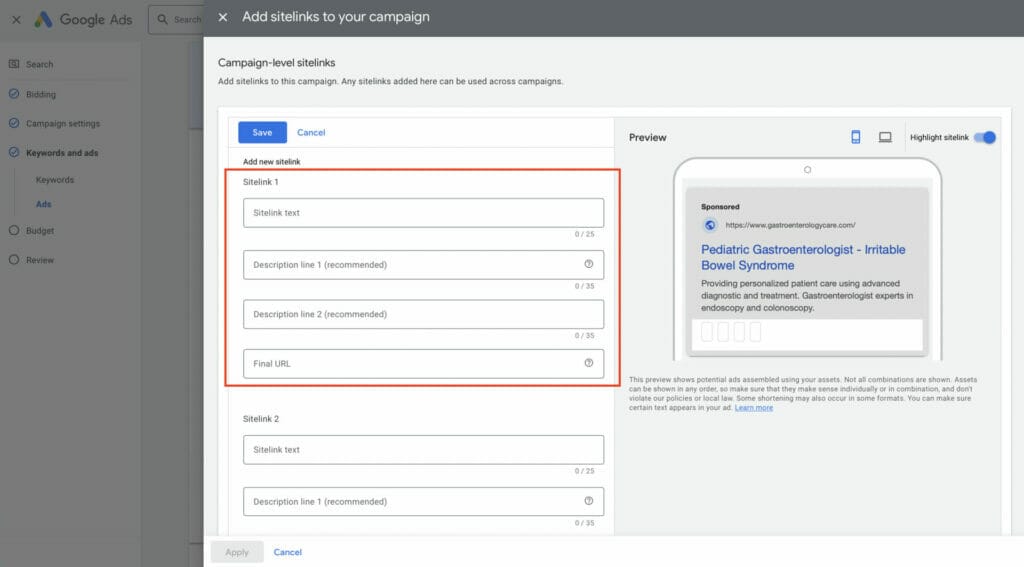Click help icon for Sitelink 2 Description line 1
This screenshot has height=567, width=1024.
589,501
